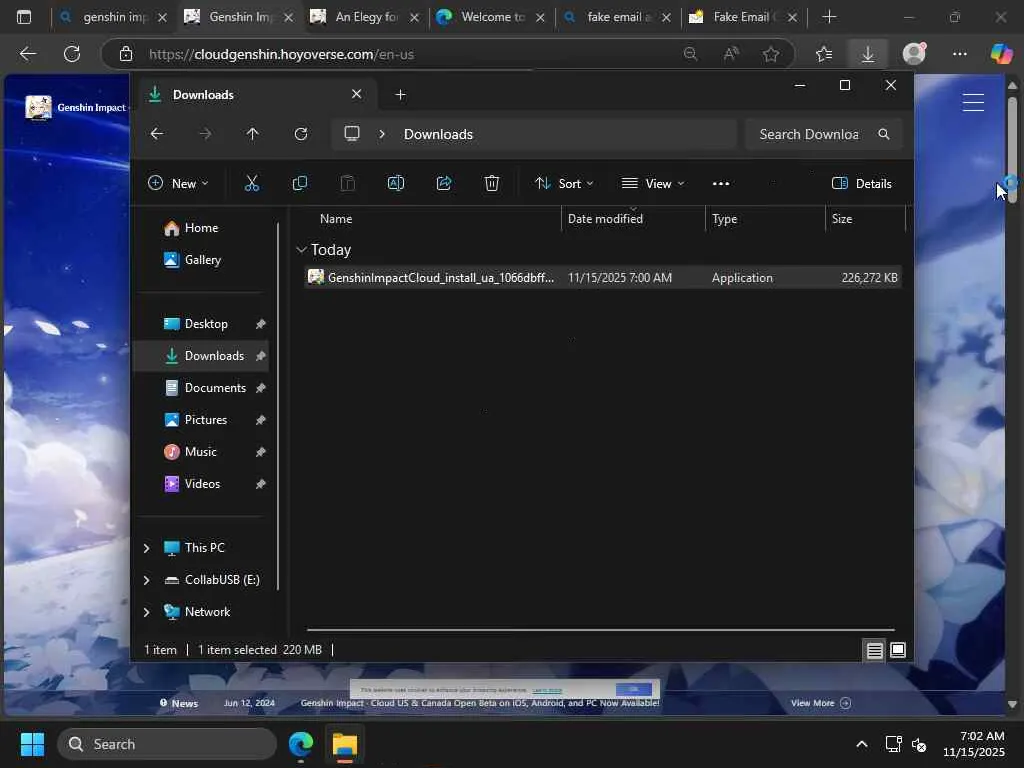The image size is (1024, 768).
Task: Click the search magnifier in Search Downloads box
Action: point(884,134)
